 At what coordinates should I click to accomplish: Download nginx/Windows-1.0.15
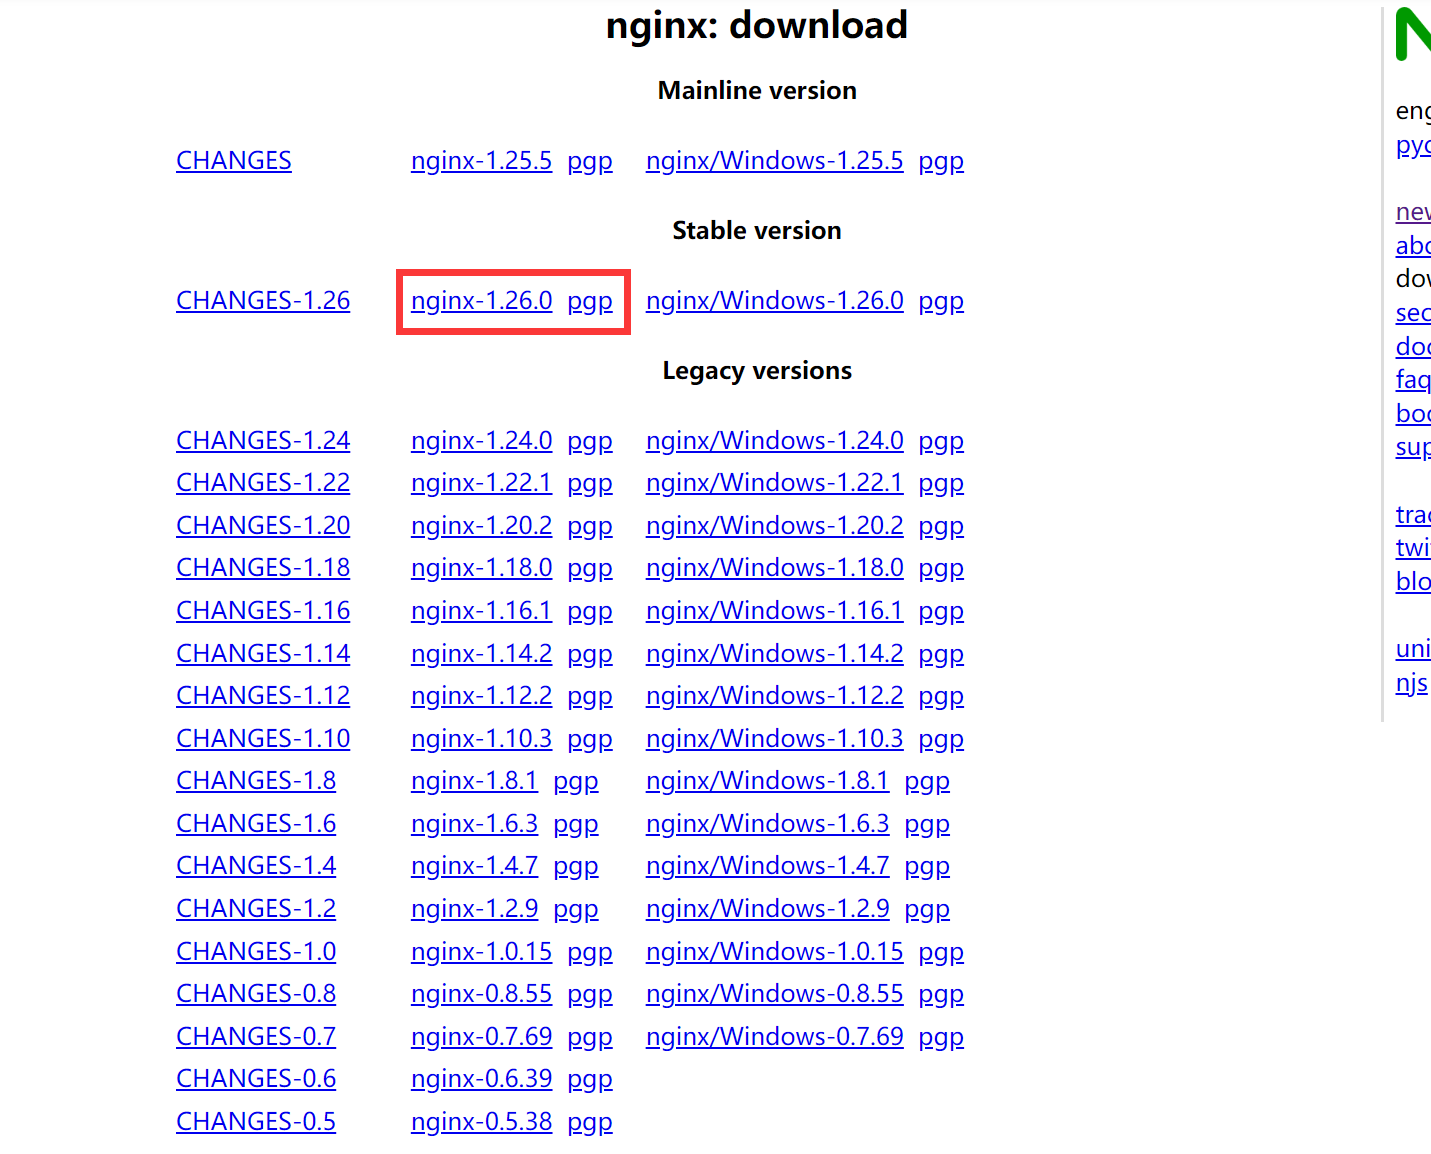pyautogui.click(x=774, y=952)
